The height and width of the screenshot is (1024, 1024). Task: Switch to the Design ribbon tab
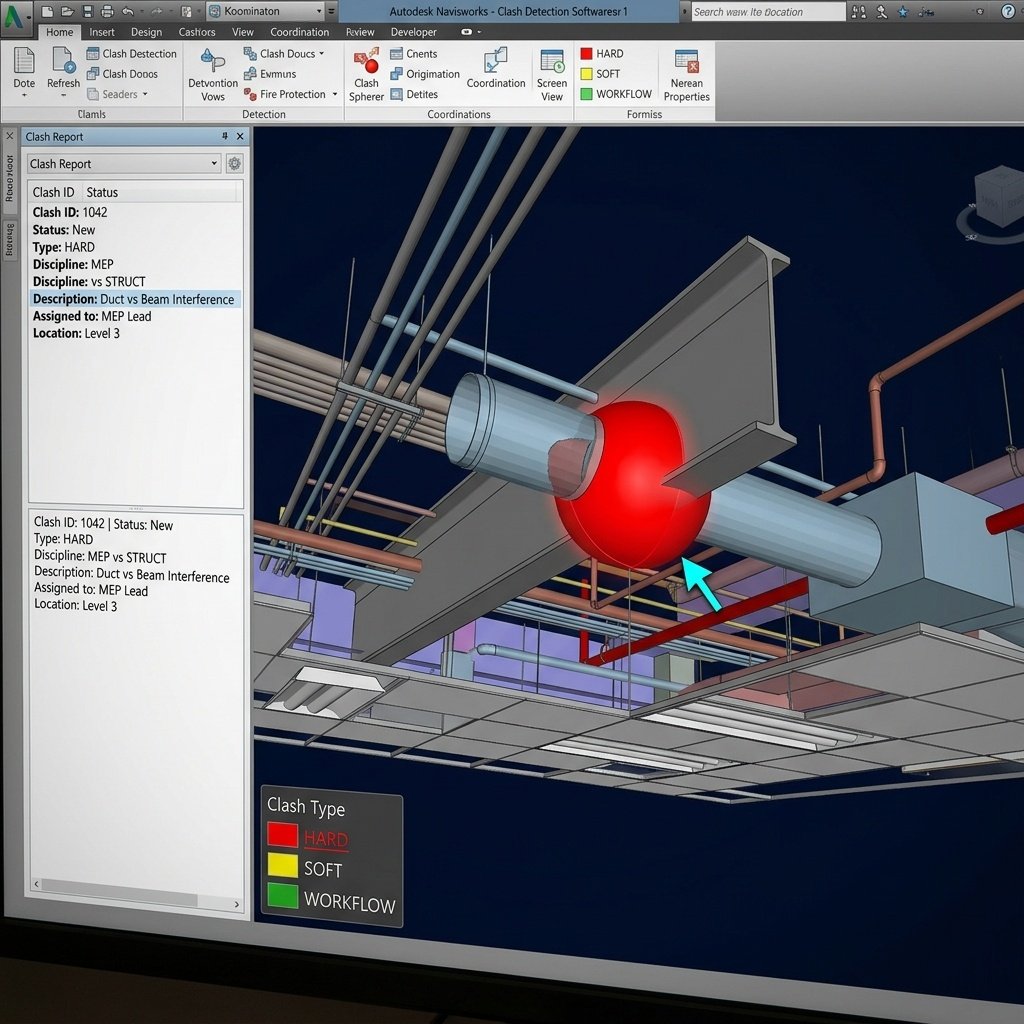coord(146,32)
